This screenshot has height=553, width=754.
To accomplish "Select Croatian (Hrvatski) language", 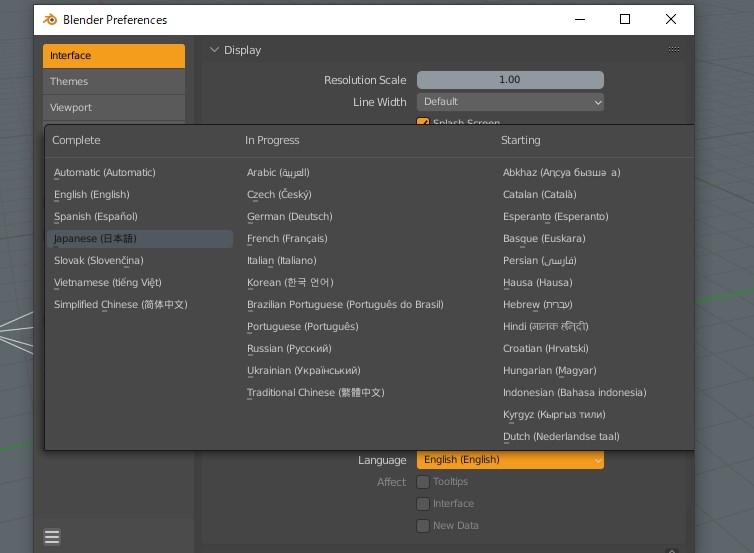I will pos(546,349).
